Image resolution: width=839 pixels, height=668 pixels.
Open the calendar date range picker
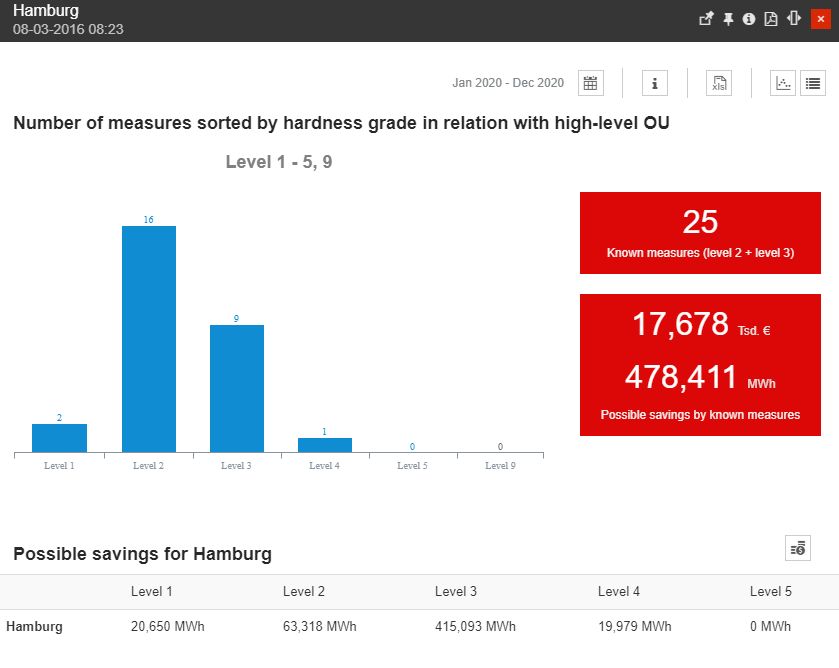591,83
